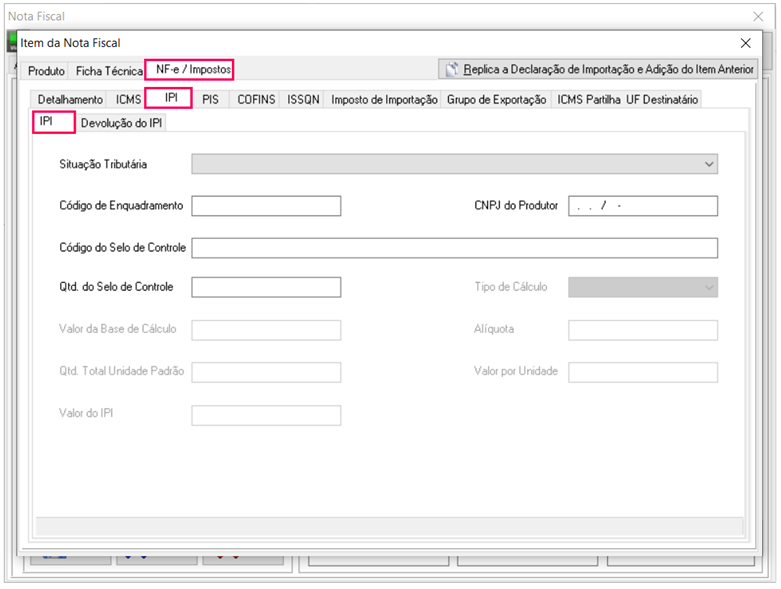Select the NF-e / Impostos tab
Viewport: 781px width, 589px height.
[193, 70]
